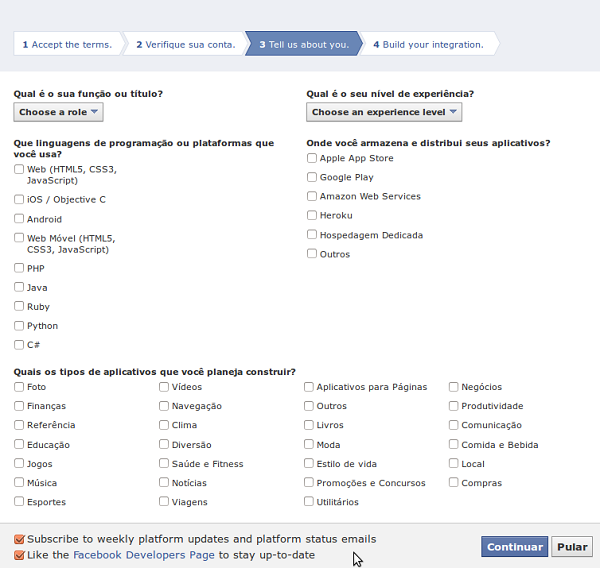
Task: Select the Jogos app type checkbox
Action: pos(19,464)
